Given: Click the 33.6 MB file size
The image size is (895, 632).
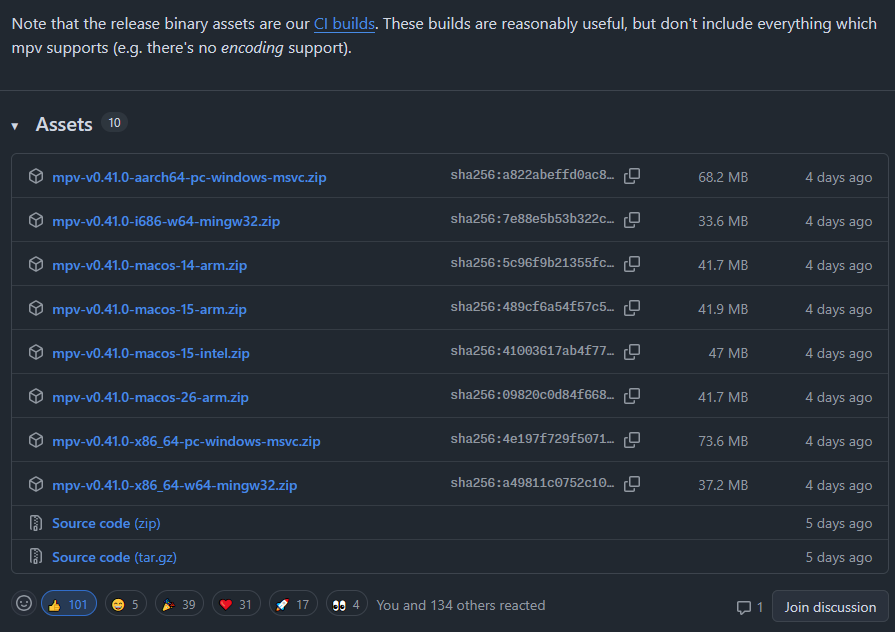Looking at the screenshot, I should click(x=723, y=222).
